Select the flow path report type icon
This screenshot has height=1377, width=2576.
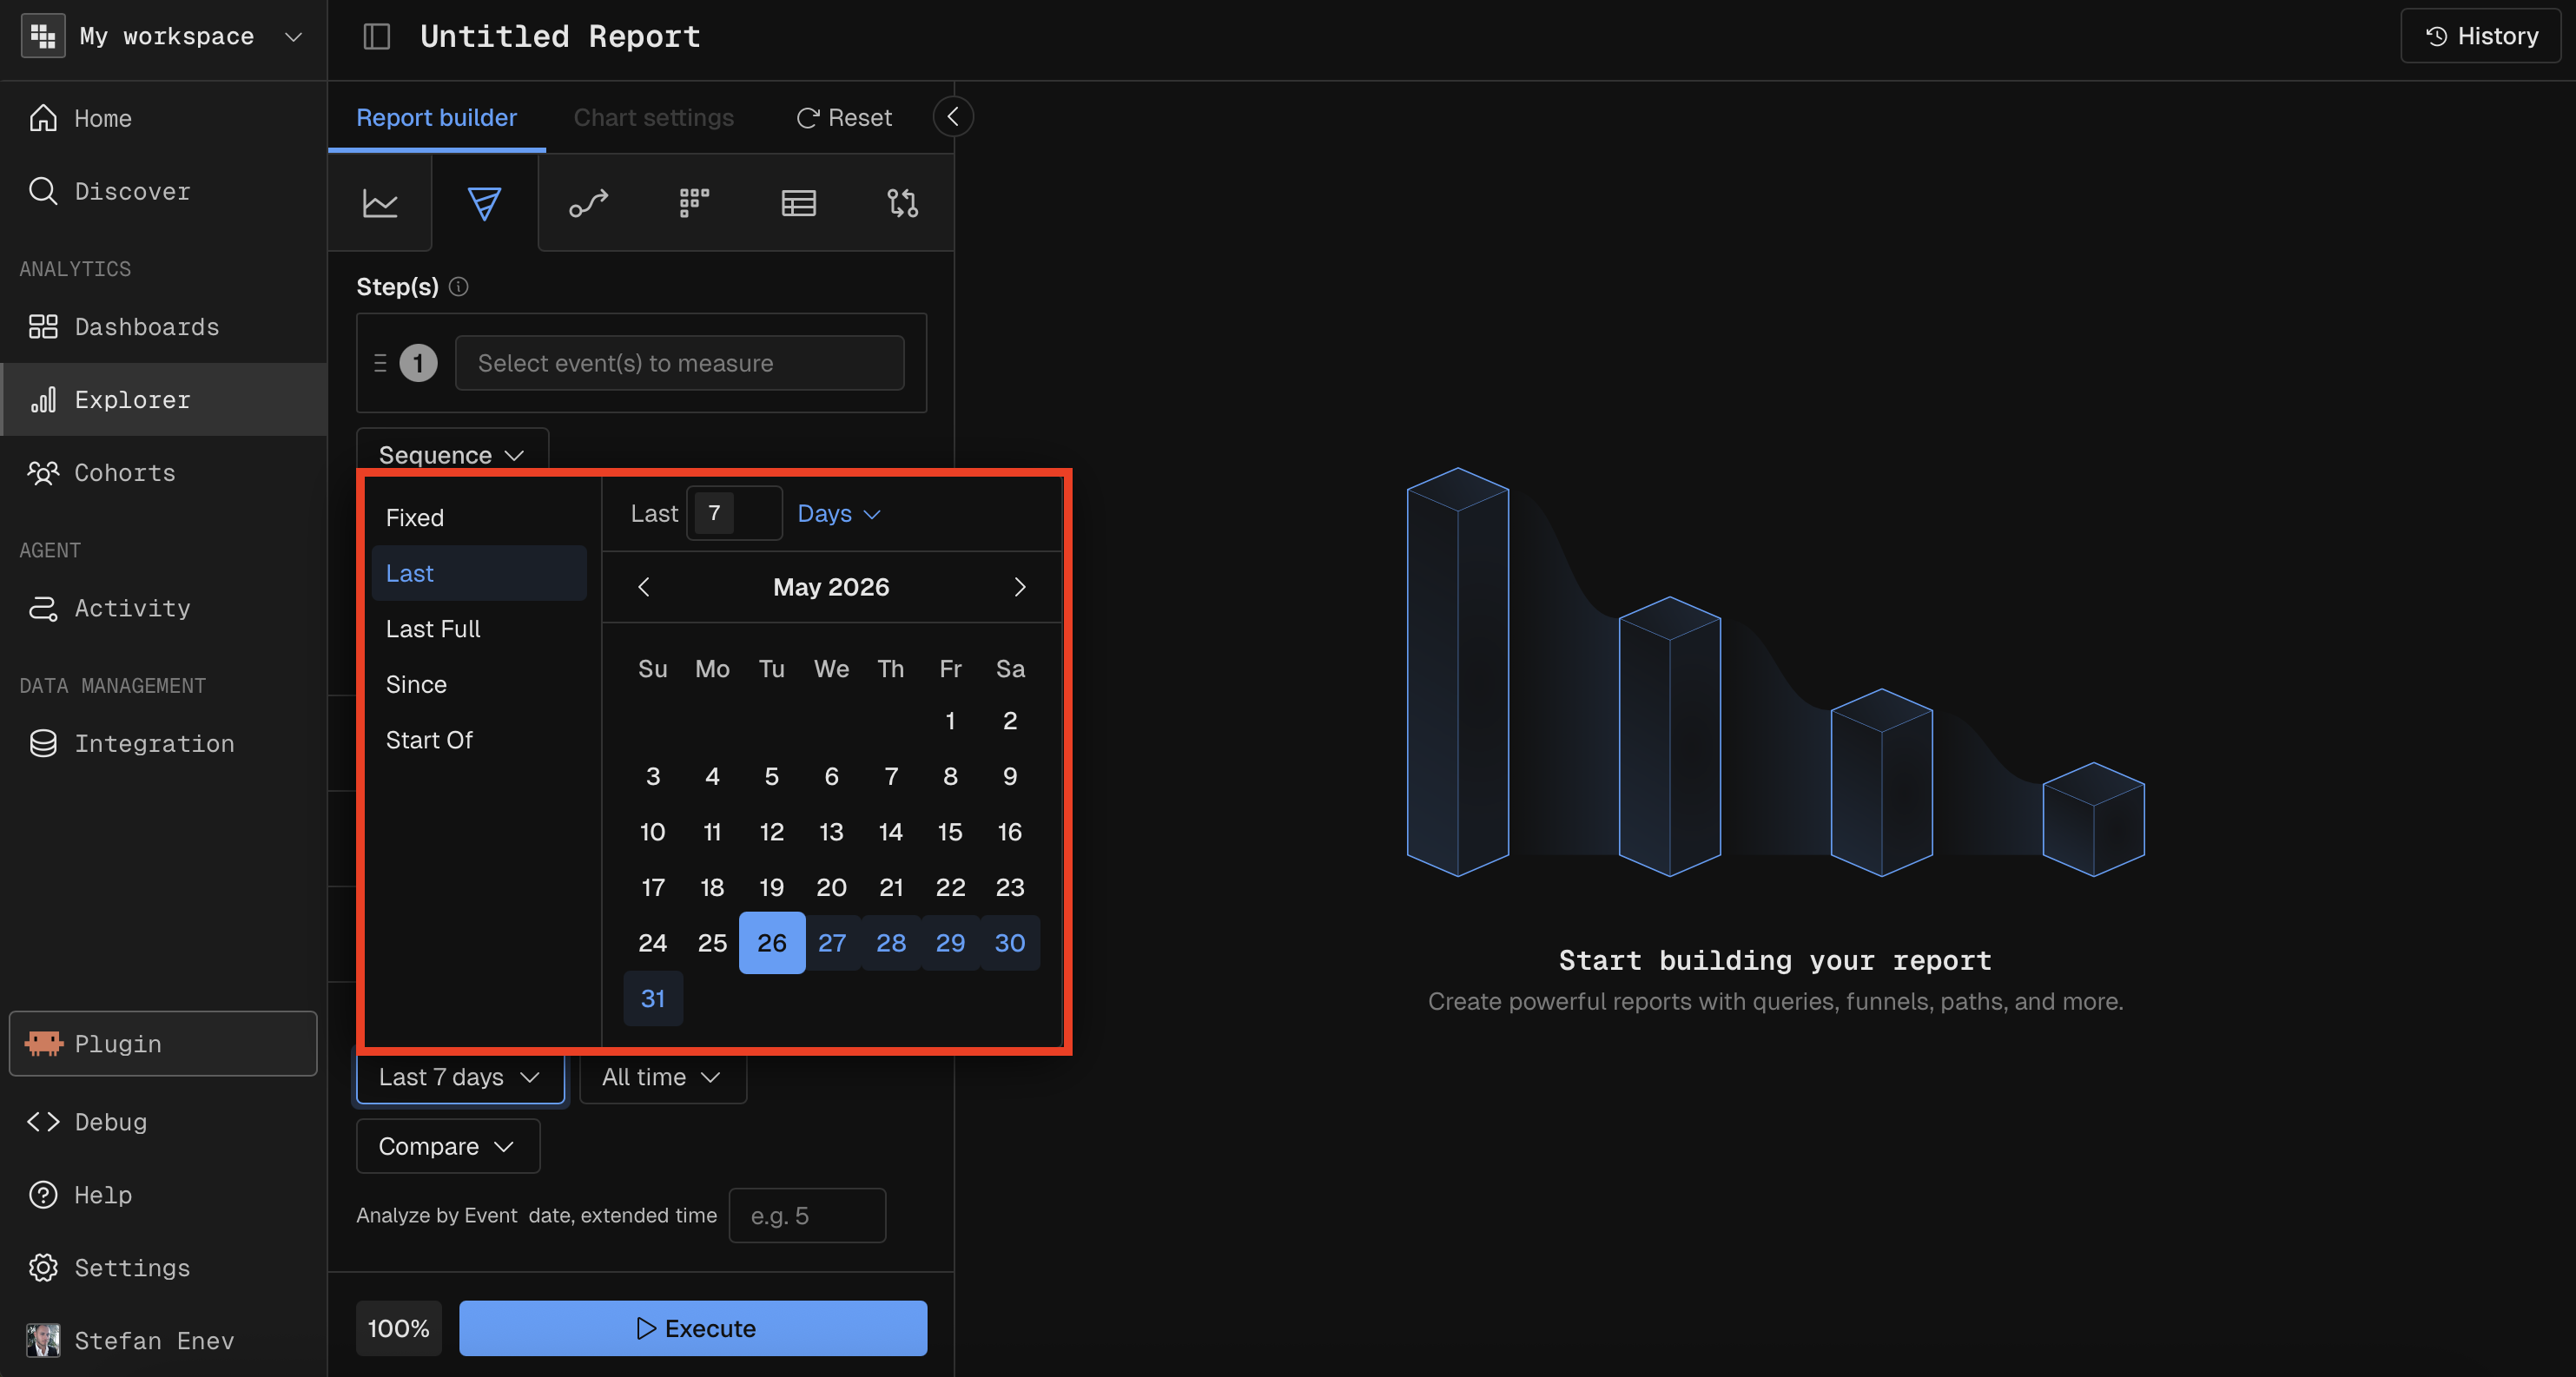point(589,203)
